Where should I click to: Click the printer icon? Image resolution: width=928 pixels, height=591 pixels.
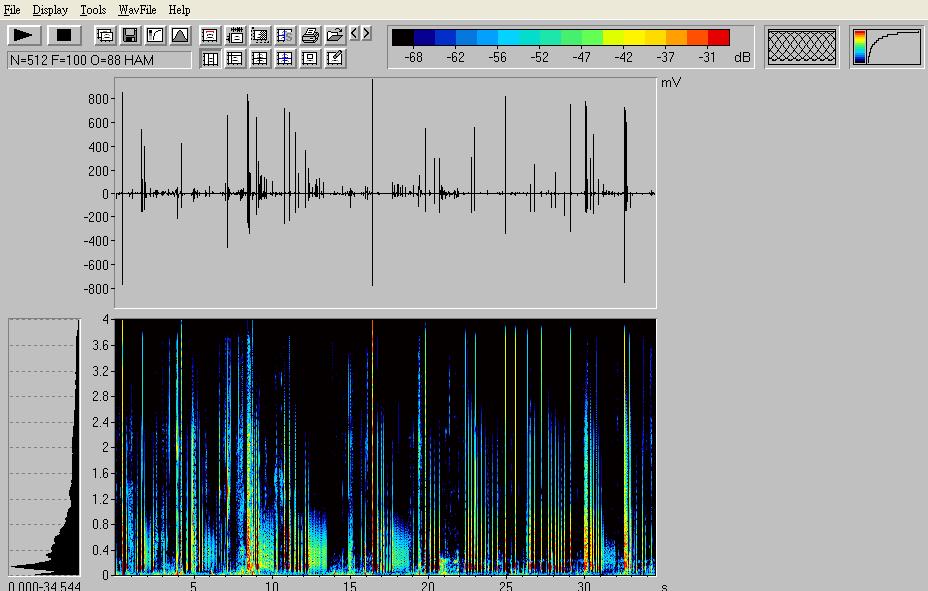coord(310,35)
